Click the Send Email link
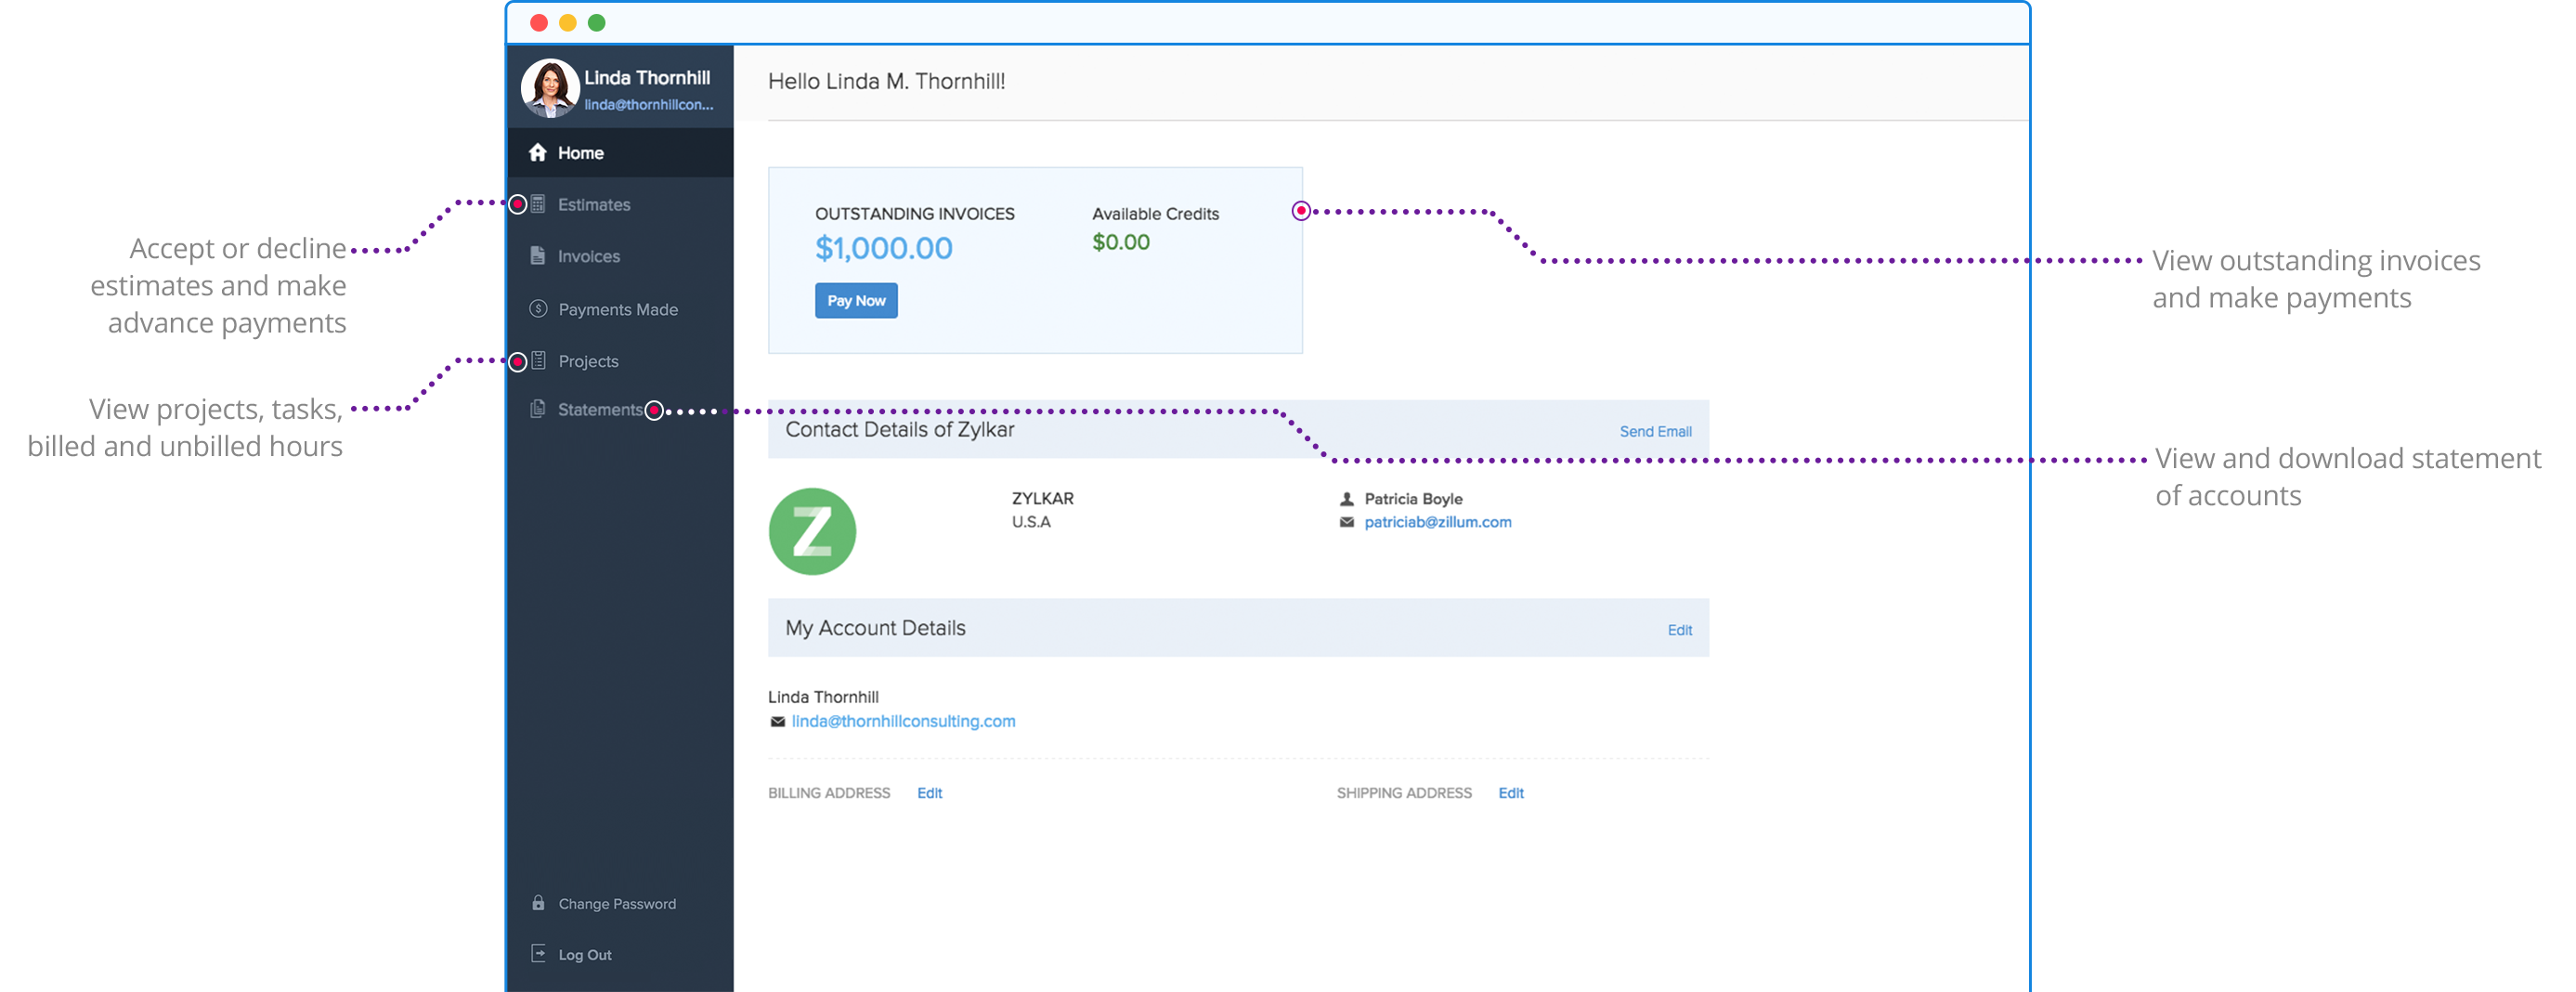This screenshot has width=2576, height=992. 1655,432
